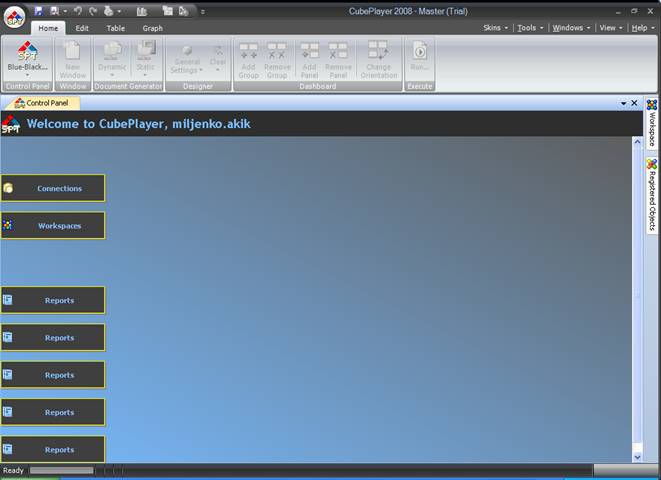Open the Help menu
The height and width of the screenshot is (480, 661).
(643, 28)
